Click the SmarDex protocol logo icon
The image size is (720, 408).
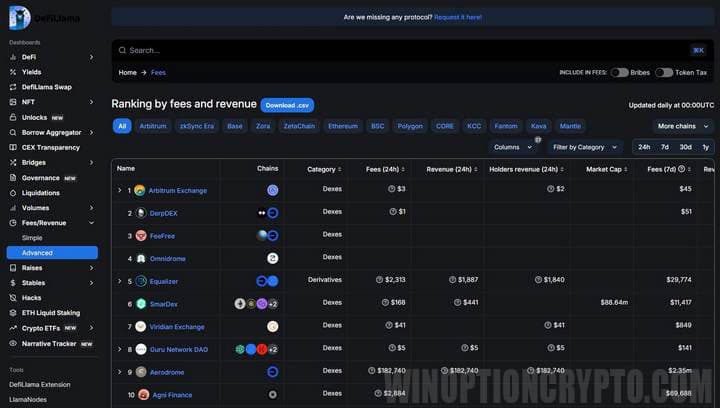[x=140, y=304]
